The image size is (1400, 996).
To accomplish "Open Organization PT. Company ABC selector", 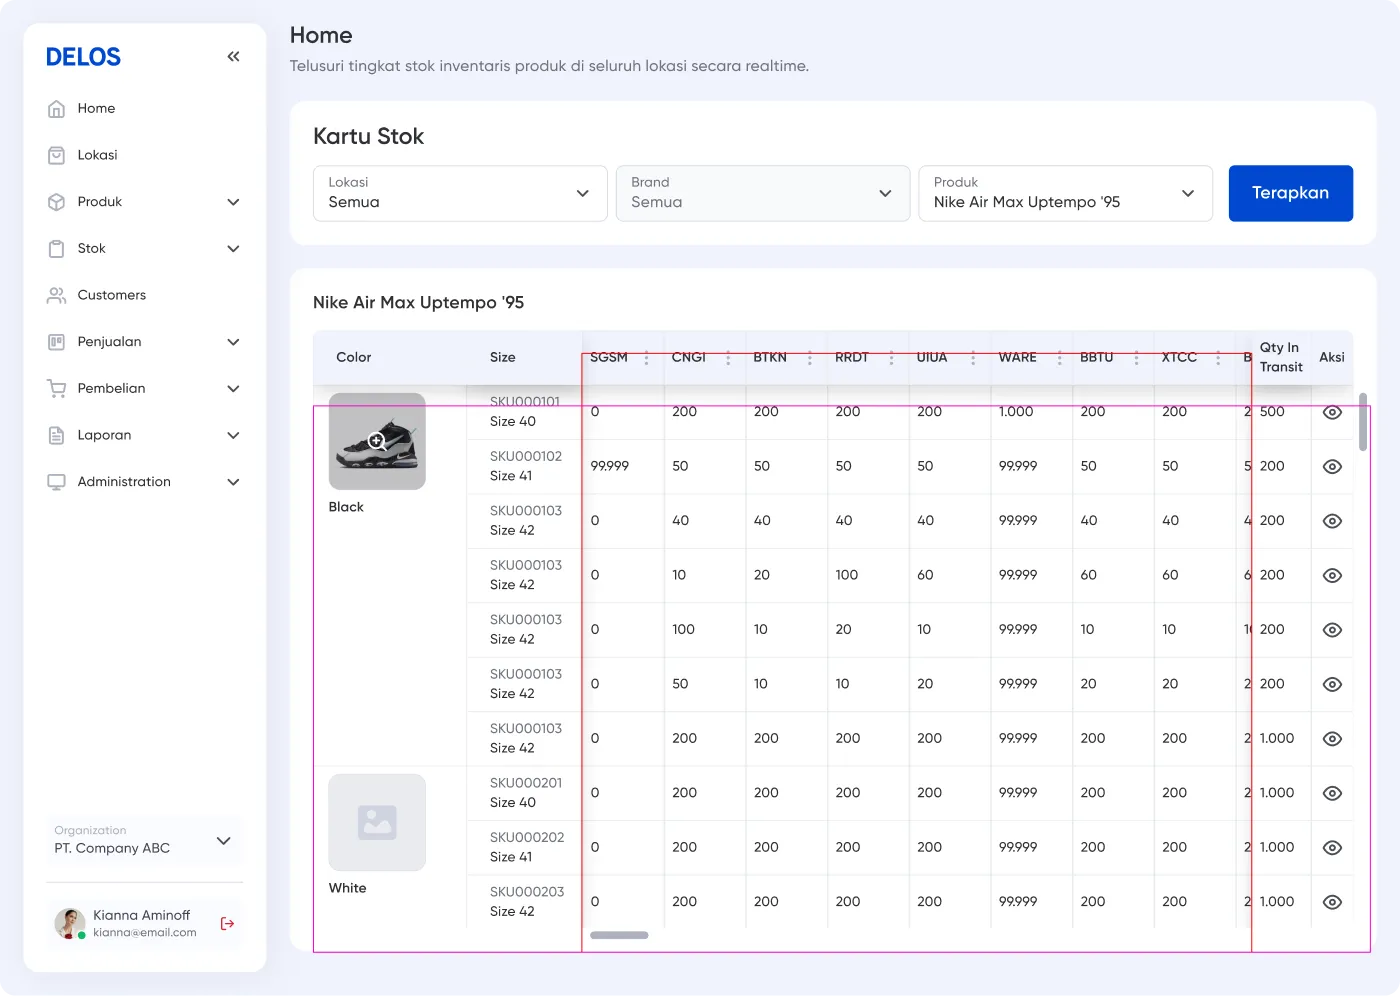I will click(144, 840).
